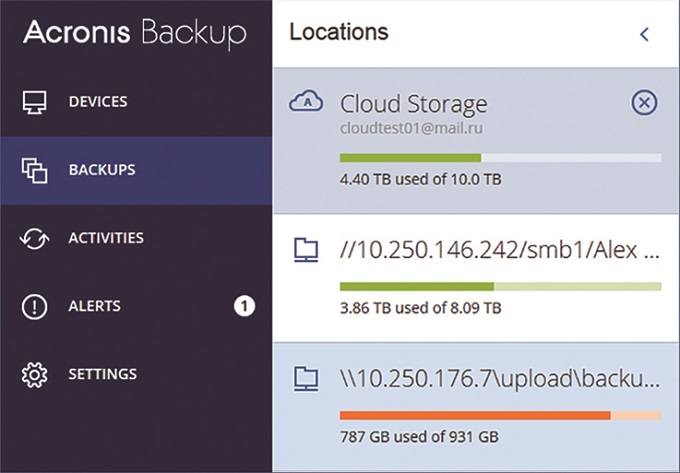Viewport: 680px width, 473px height.
Task: Select the Cloud Storage location title
Action: pos(413,103)
